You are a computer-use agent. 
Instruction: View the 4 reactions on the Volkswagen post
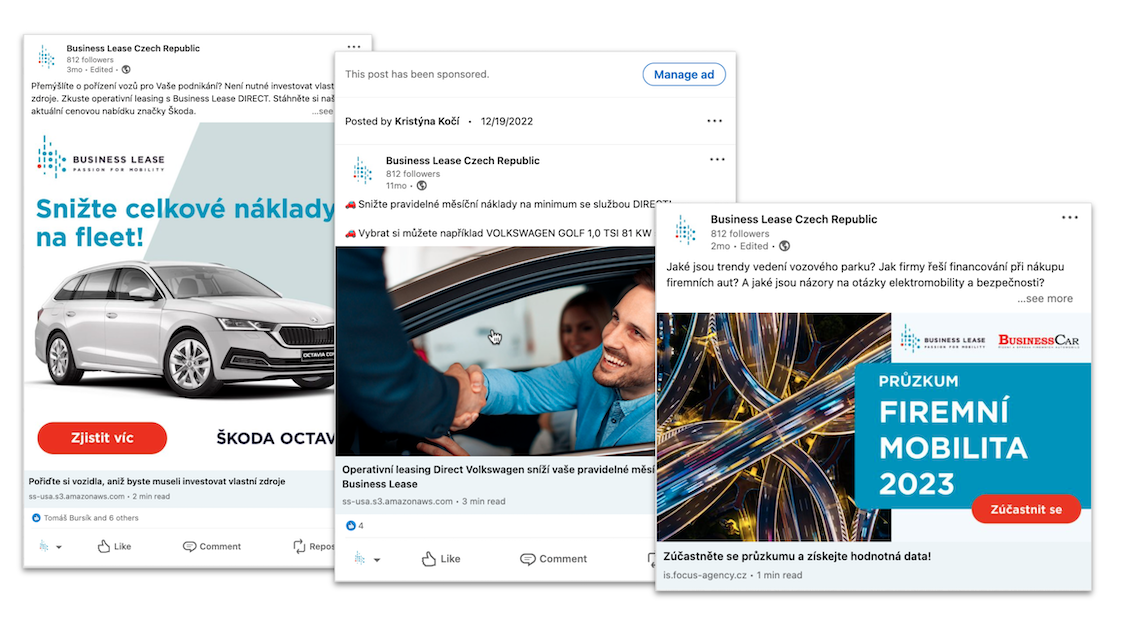(355, 525)
